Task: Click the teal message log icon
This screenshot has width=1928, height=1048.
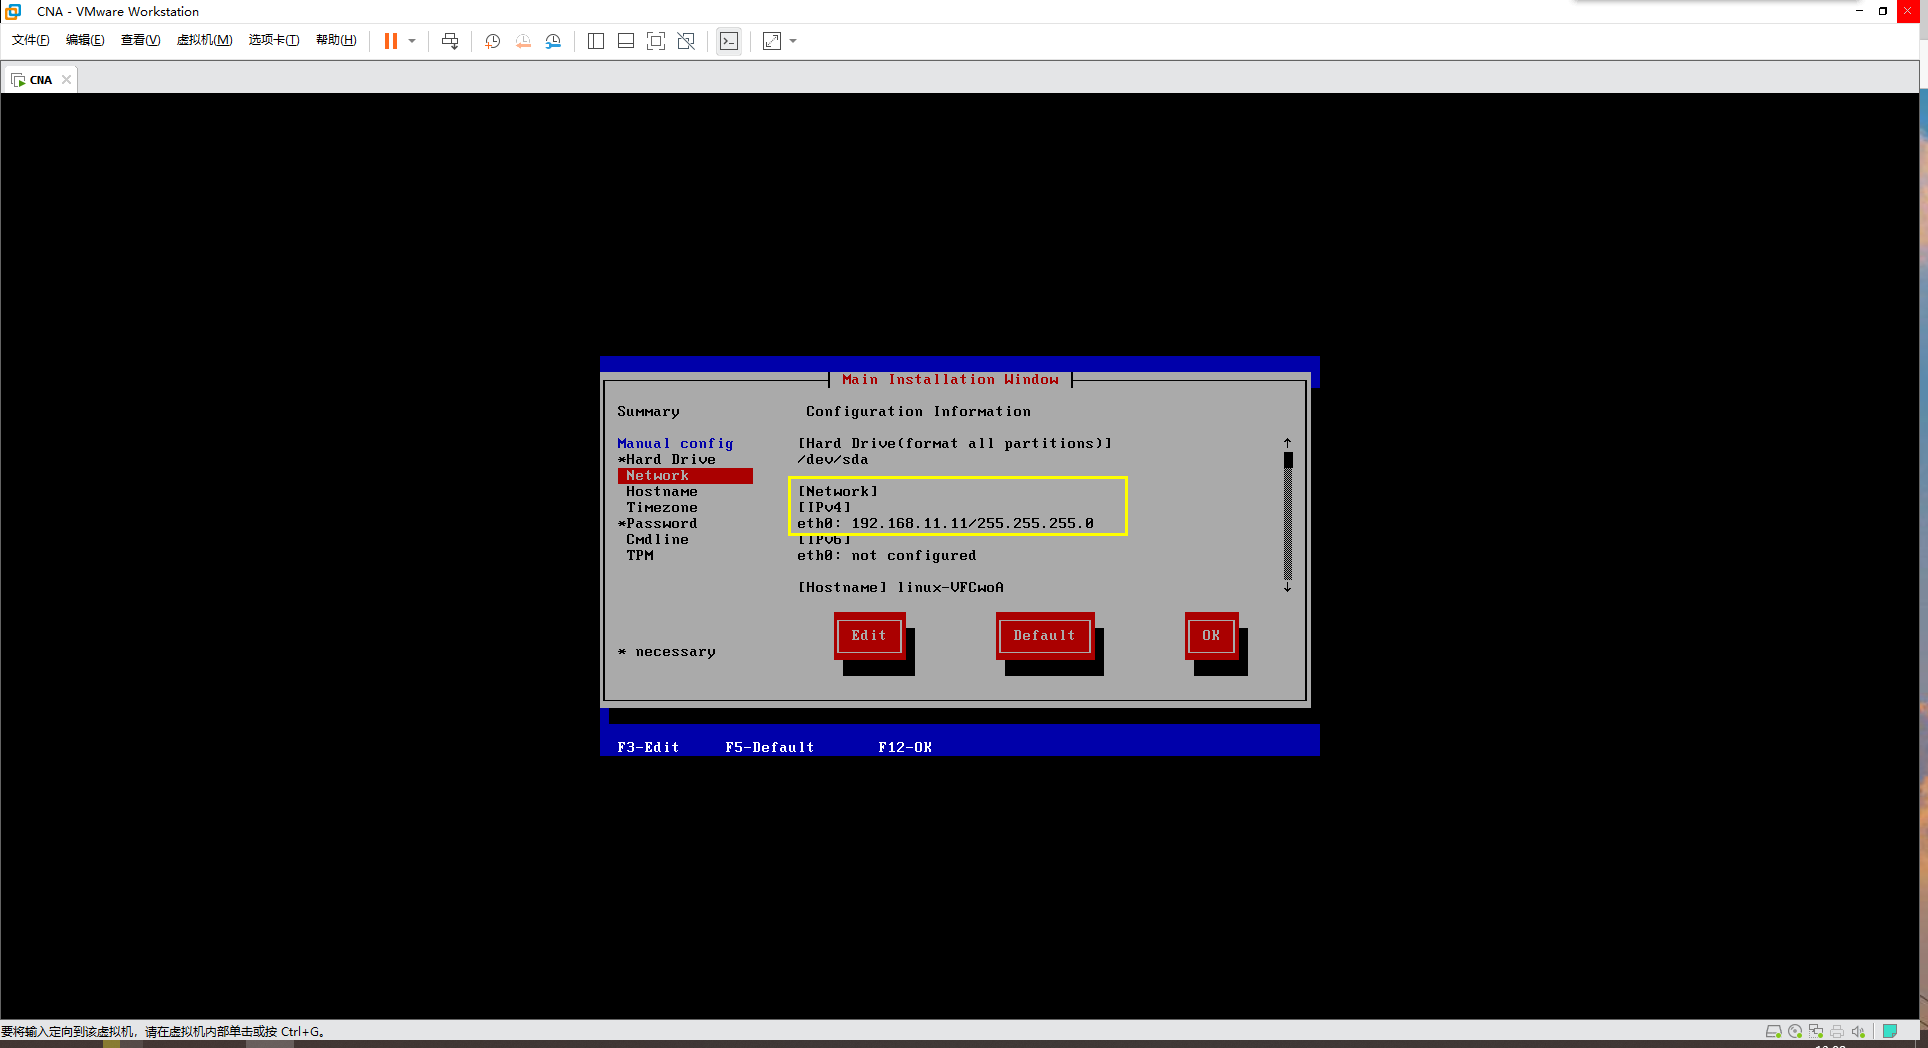Action: (x=1890, y=1031)
